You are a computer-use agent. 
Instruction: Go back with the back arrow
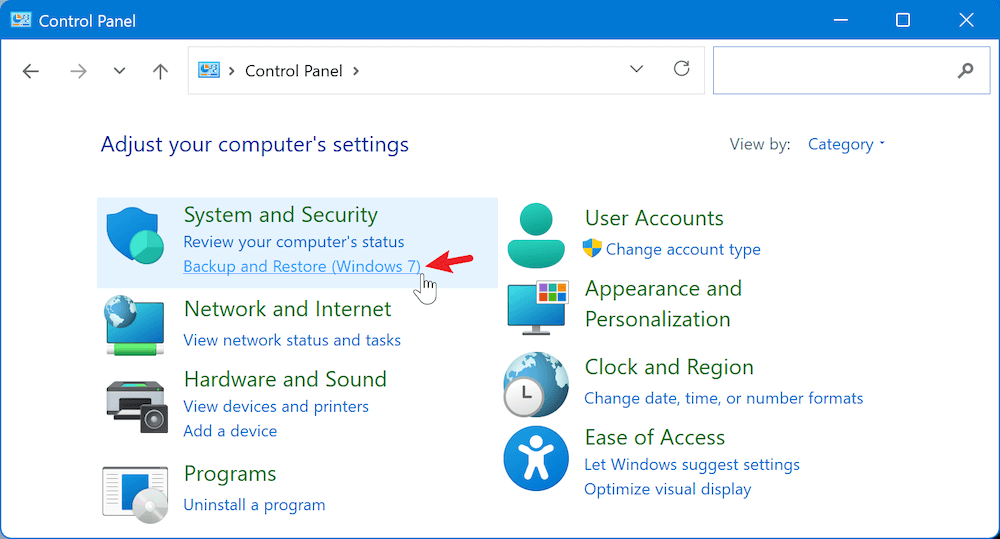[31, 71]
